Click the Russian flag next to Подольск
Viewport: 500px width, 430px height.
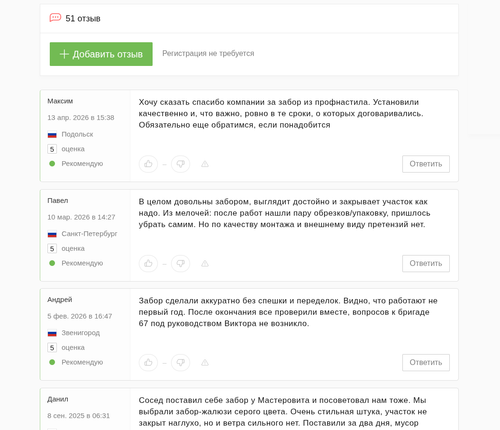pyautogui.click(x=52, y=135)
